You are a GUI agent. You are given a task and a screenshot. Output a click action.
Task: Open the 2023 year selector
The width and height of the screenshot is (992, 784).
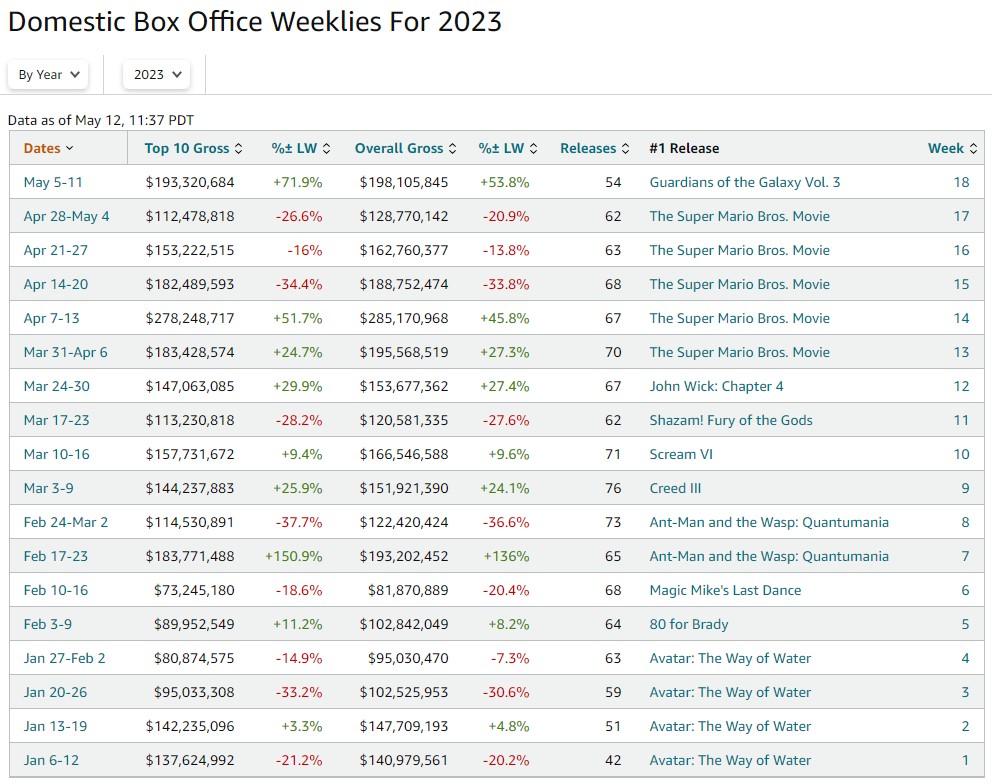tap(155, 74)
